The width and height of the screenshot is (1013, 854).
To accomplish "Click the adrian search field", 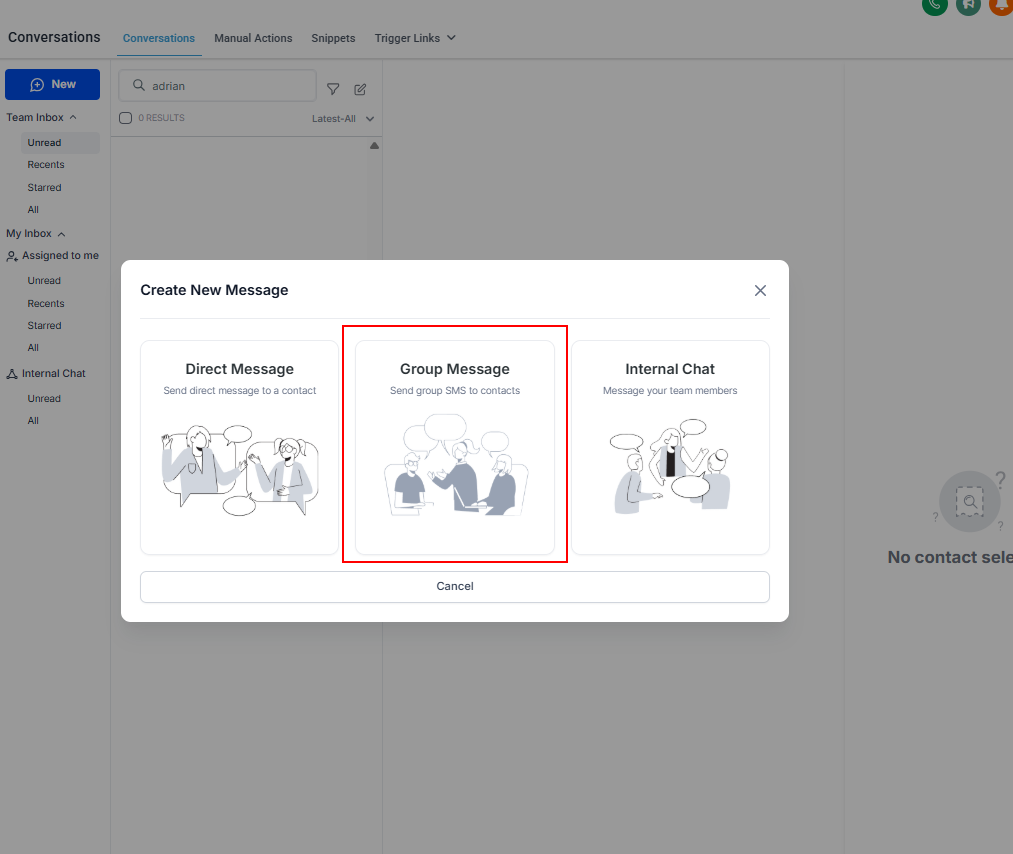I will (x=218, y=86).
